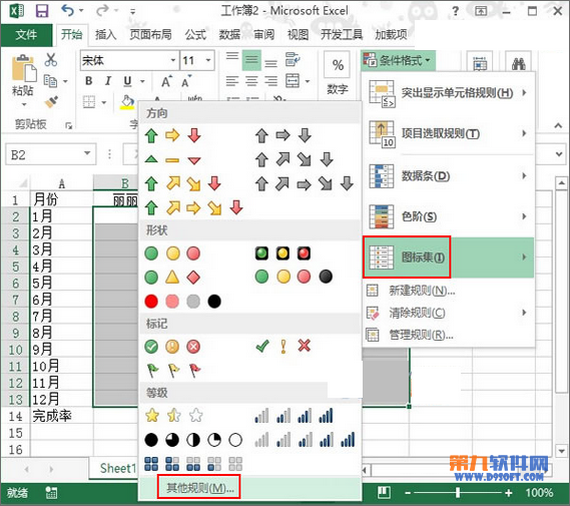Collapse the ribbon with the caret
This screenshot has width=570, height=506.
[x=558, y=126]
